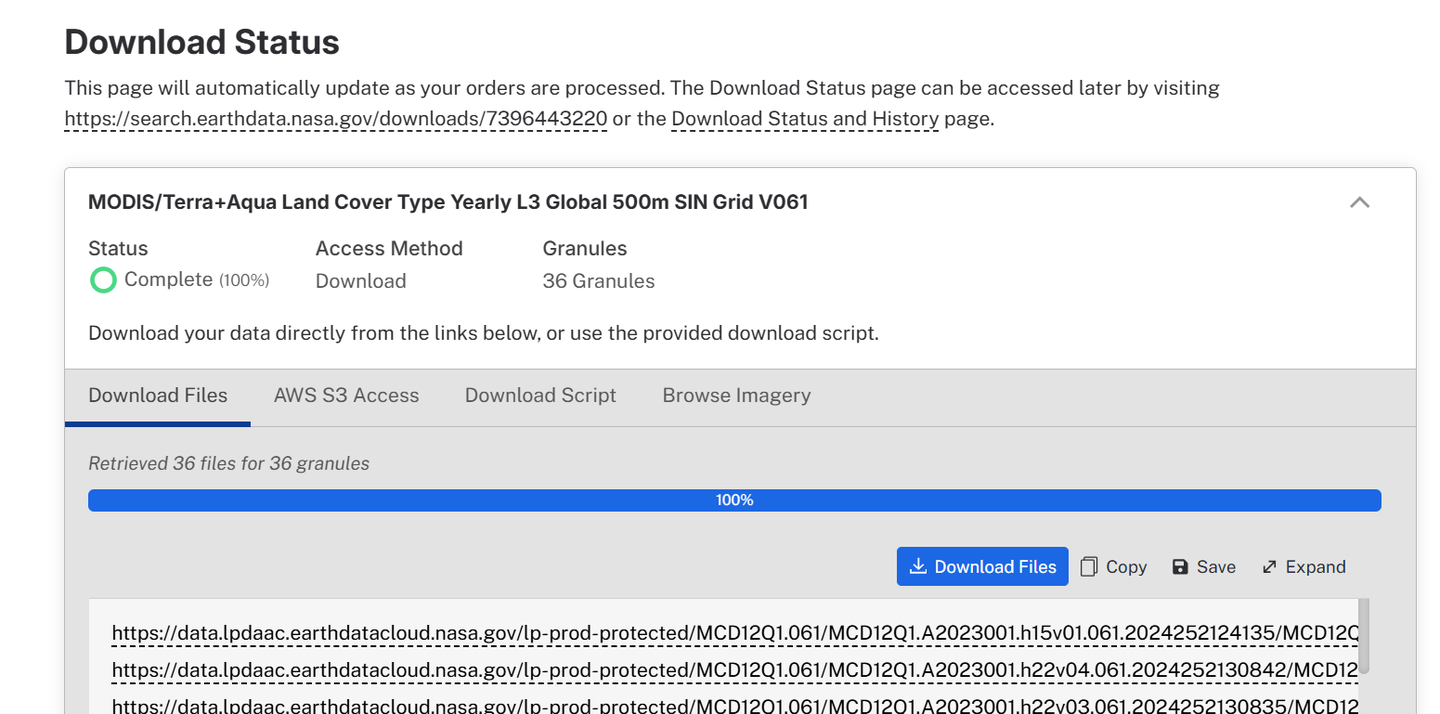Screen dimensions: 1440x714
Task: Click the file list vertical scrollbar
Action: click(1363, 636)
